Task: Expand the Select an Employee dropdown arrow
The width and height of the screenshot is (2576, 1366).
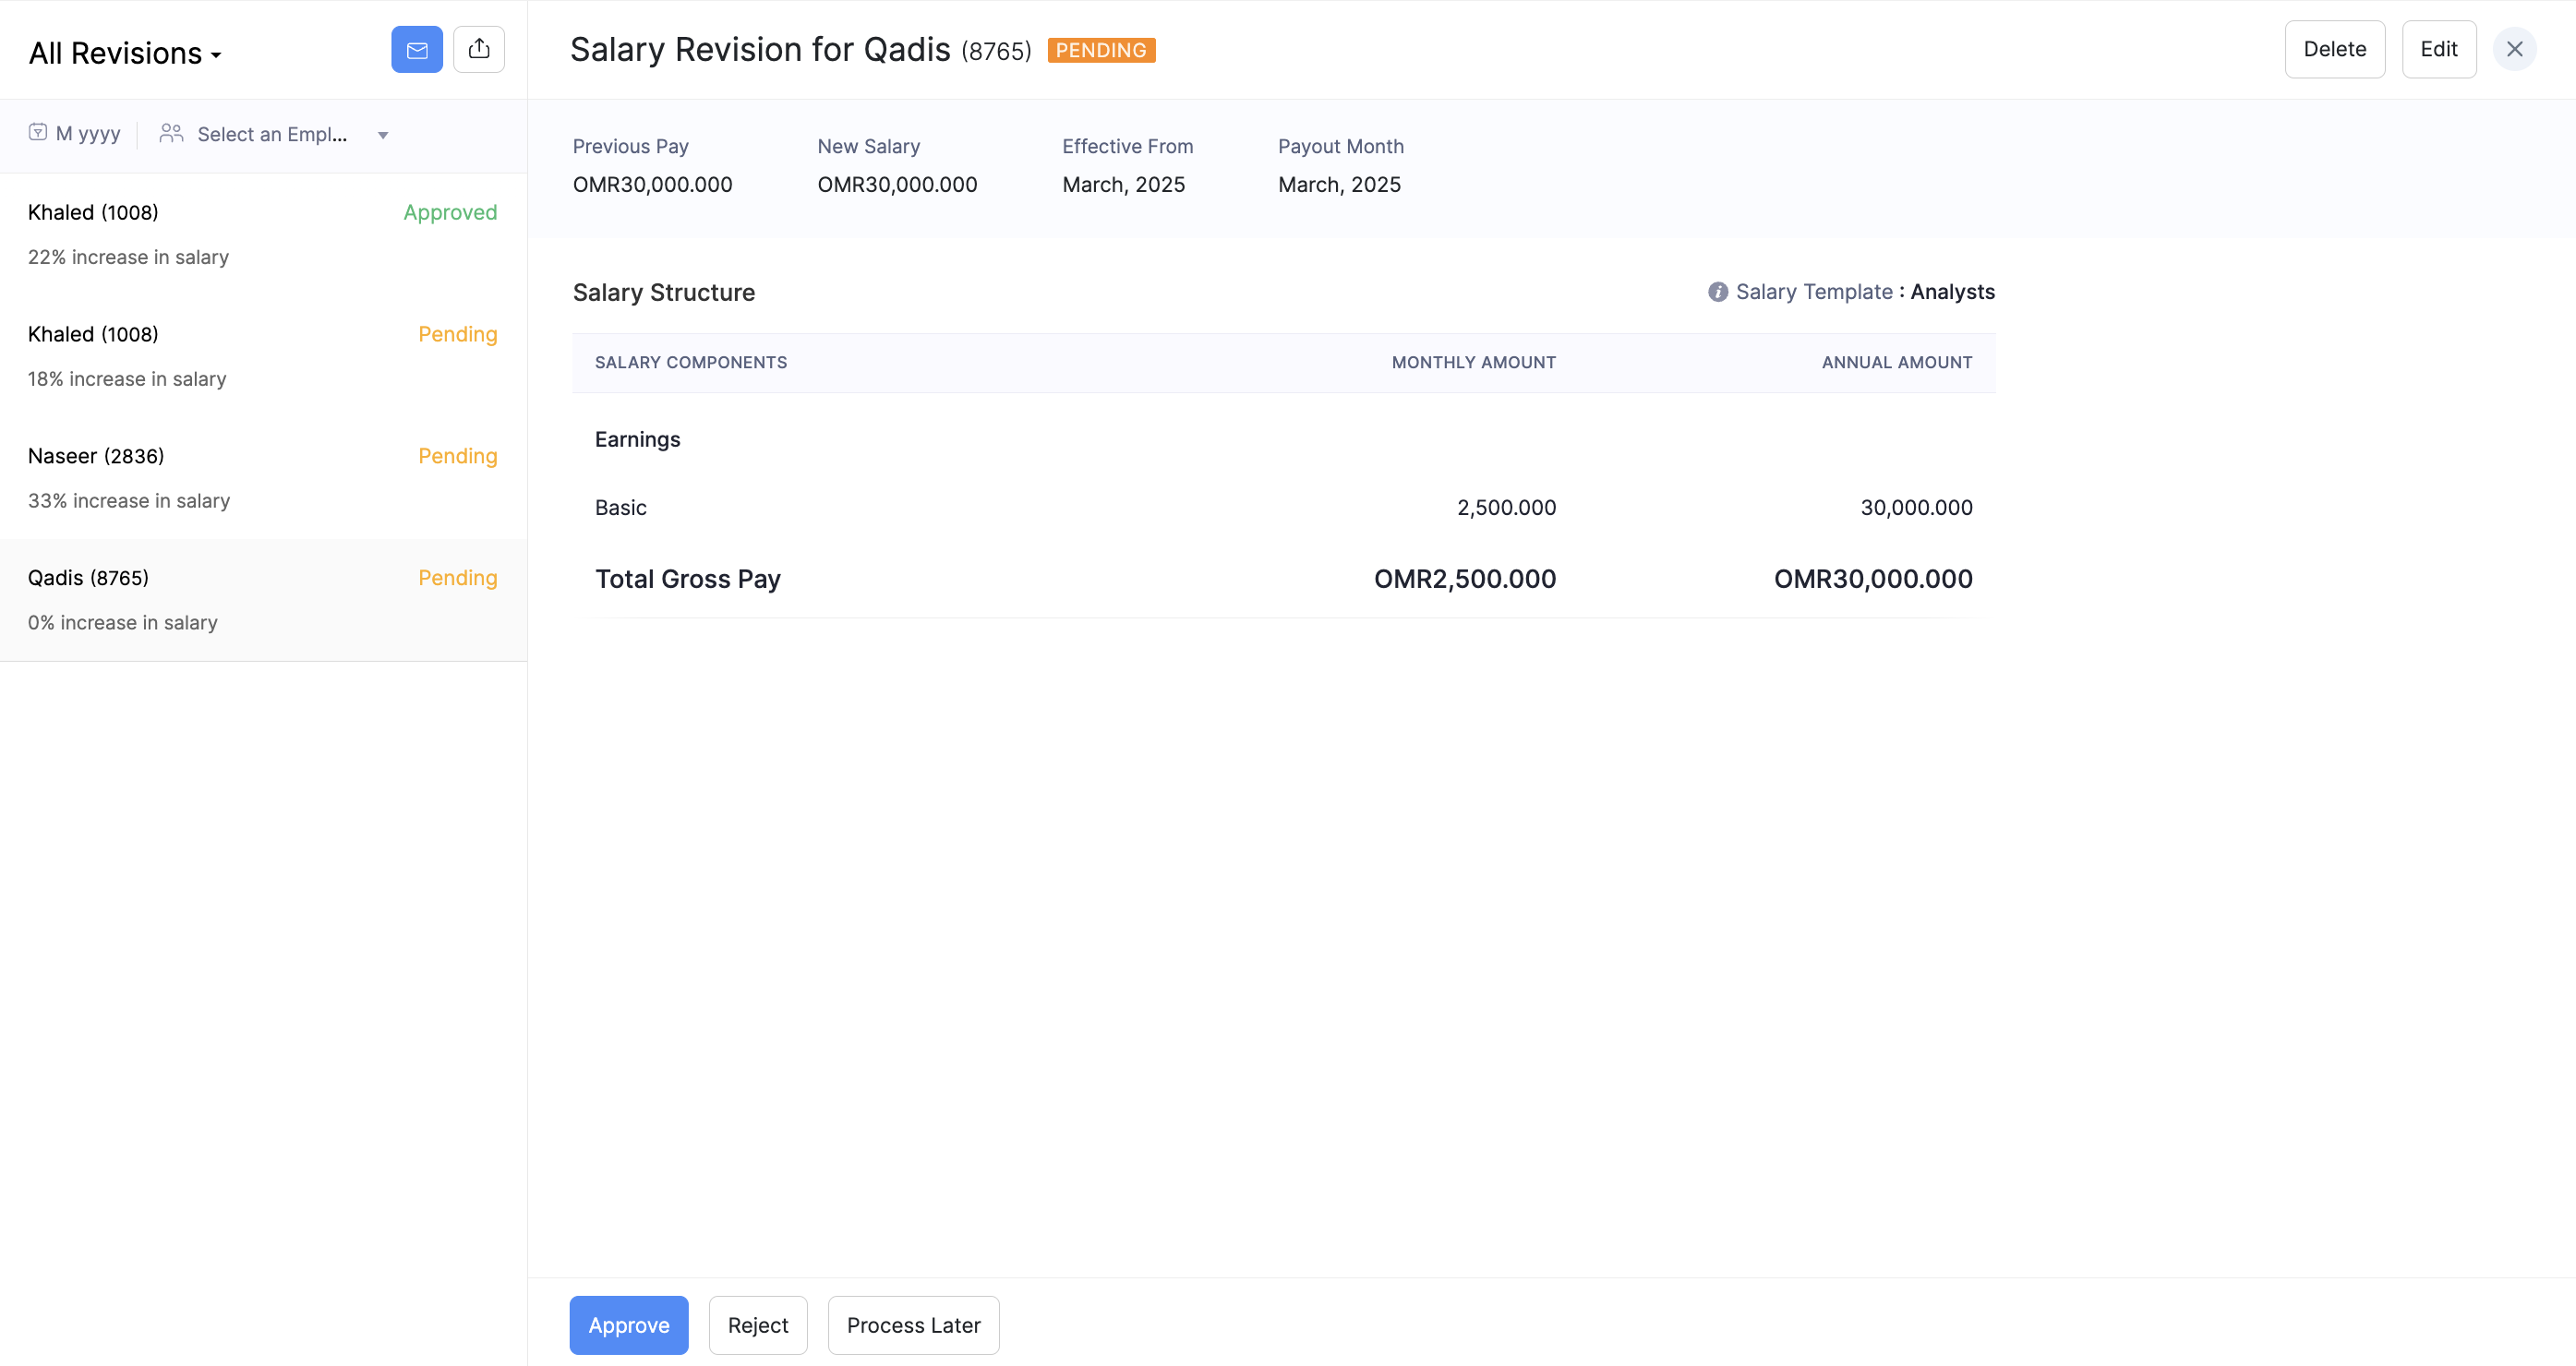Action: coord(382,135)
